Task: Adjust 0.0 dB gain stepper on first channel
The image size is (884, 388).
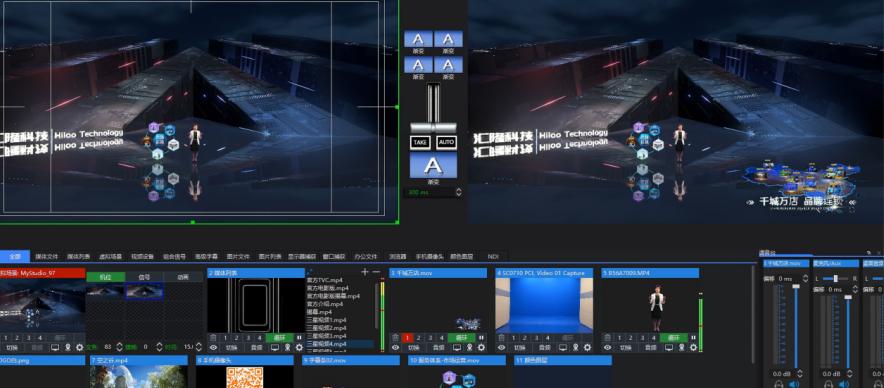Action: (800, 374)
